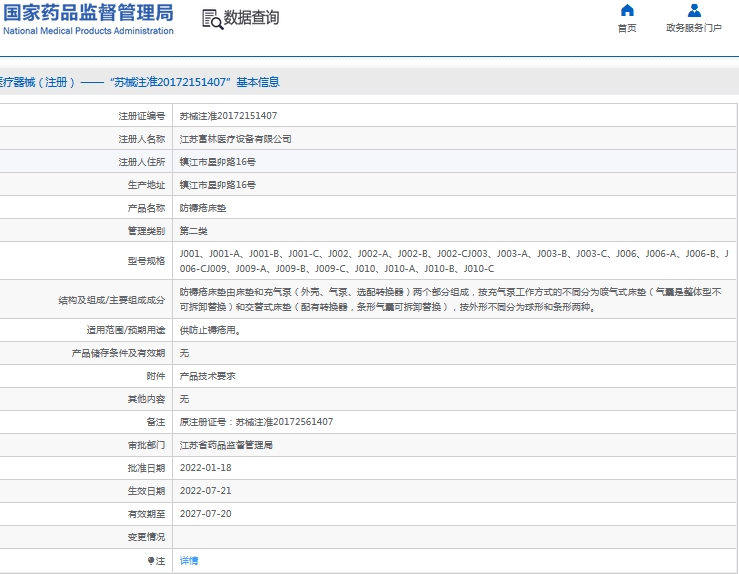Open the 详情 details link

pyautogui.click(x=189, y=561)
